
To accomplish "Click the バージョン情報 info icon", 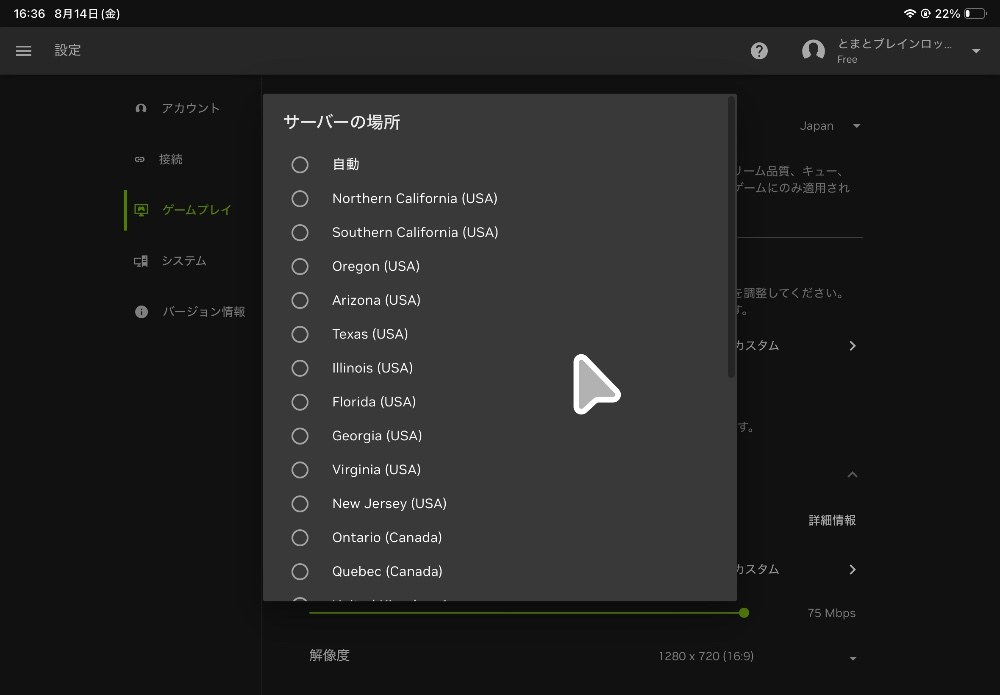I will tap(142, 312).
